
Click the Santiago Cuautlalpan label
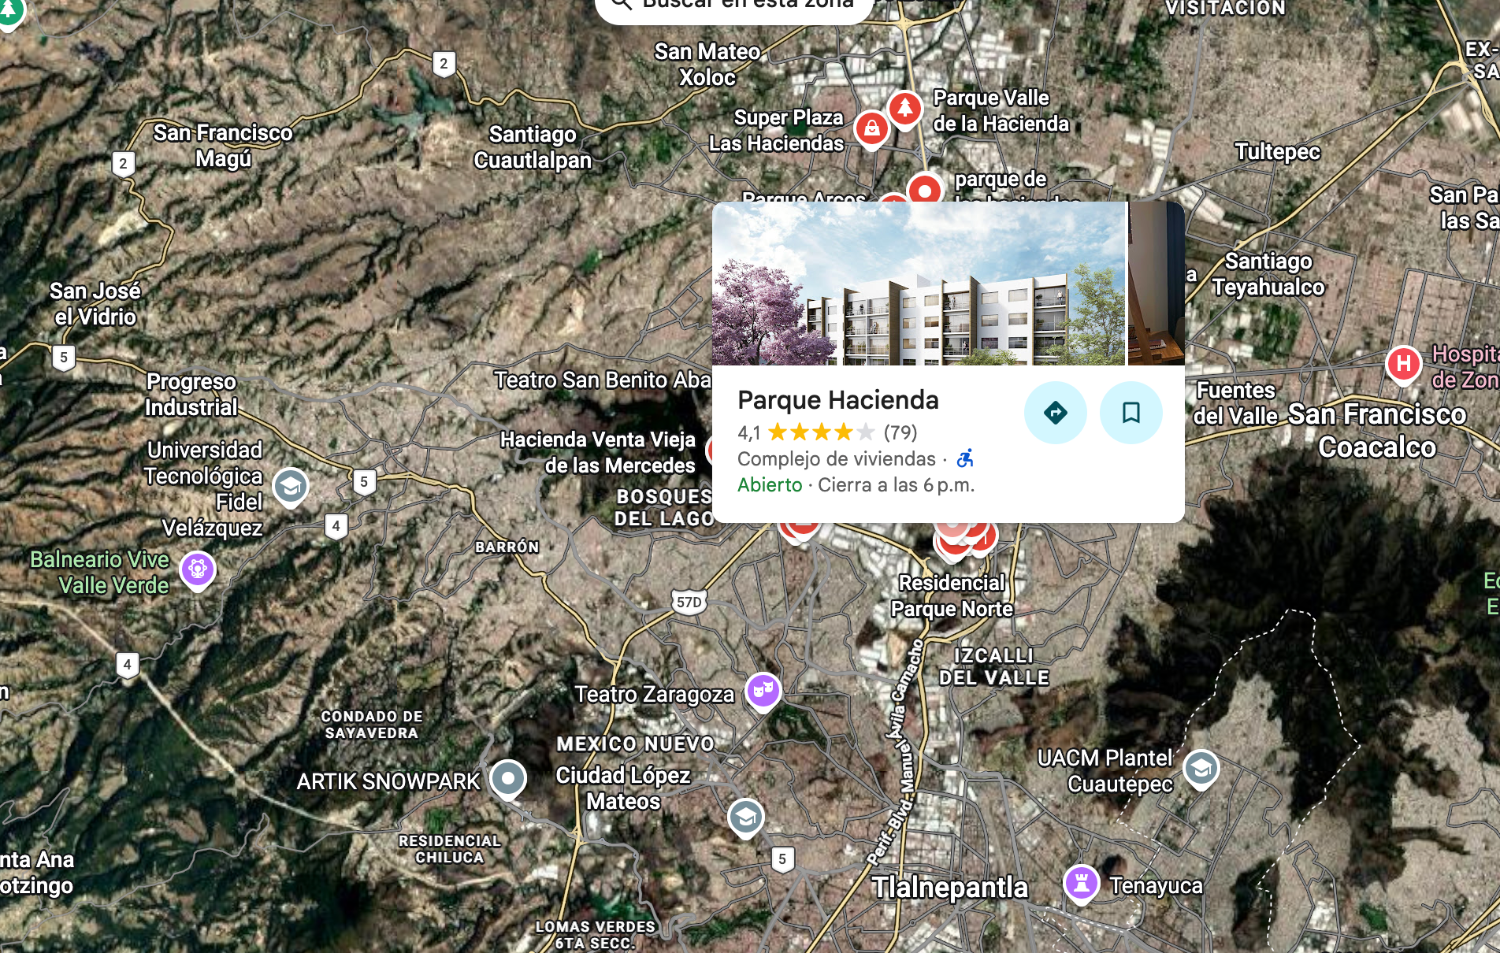click(533, 147)
